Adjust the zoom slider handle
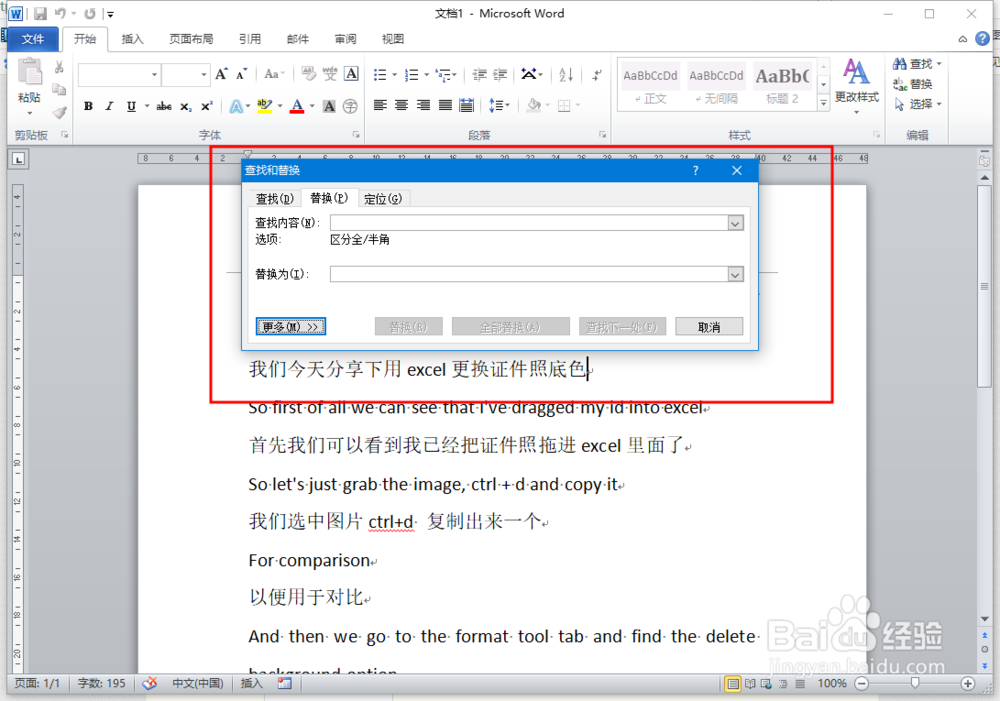 (x=915, y=683)
